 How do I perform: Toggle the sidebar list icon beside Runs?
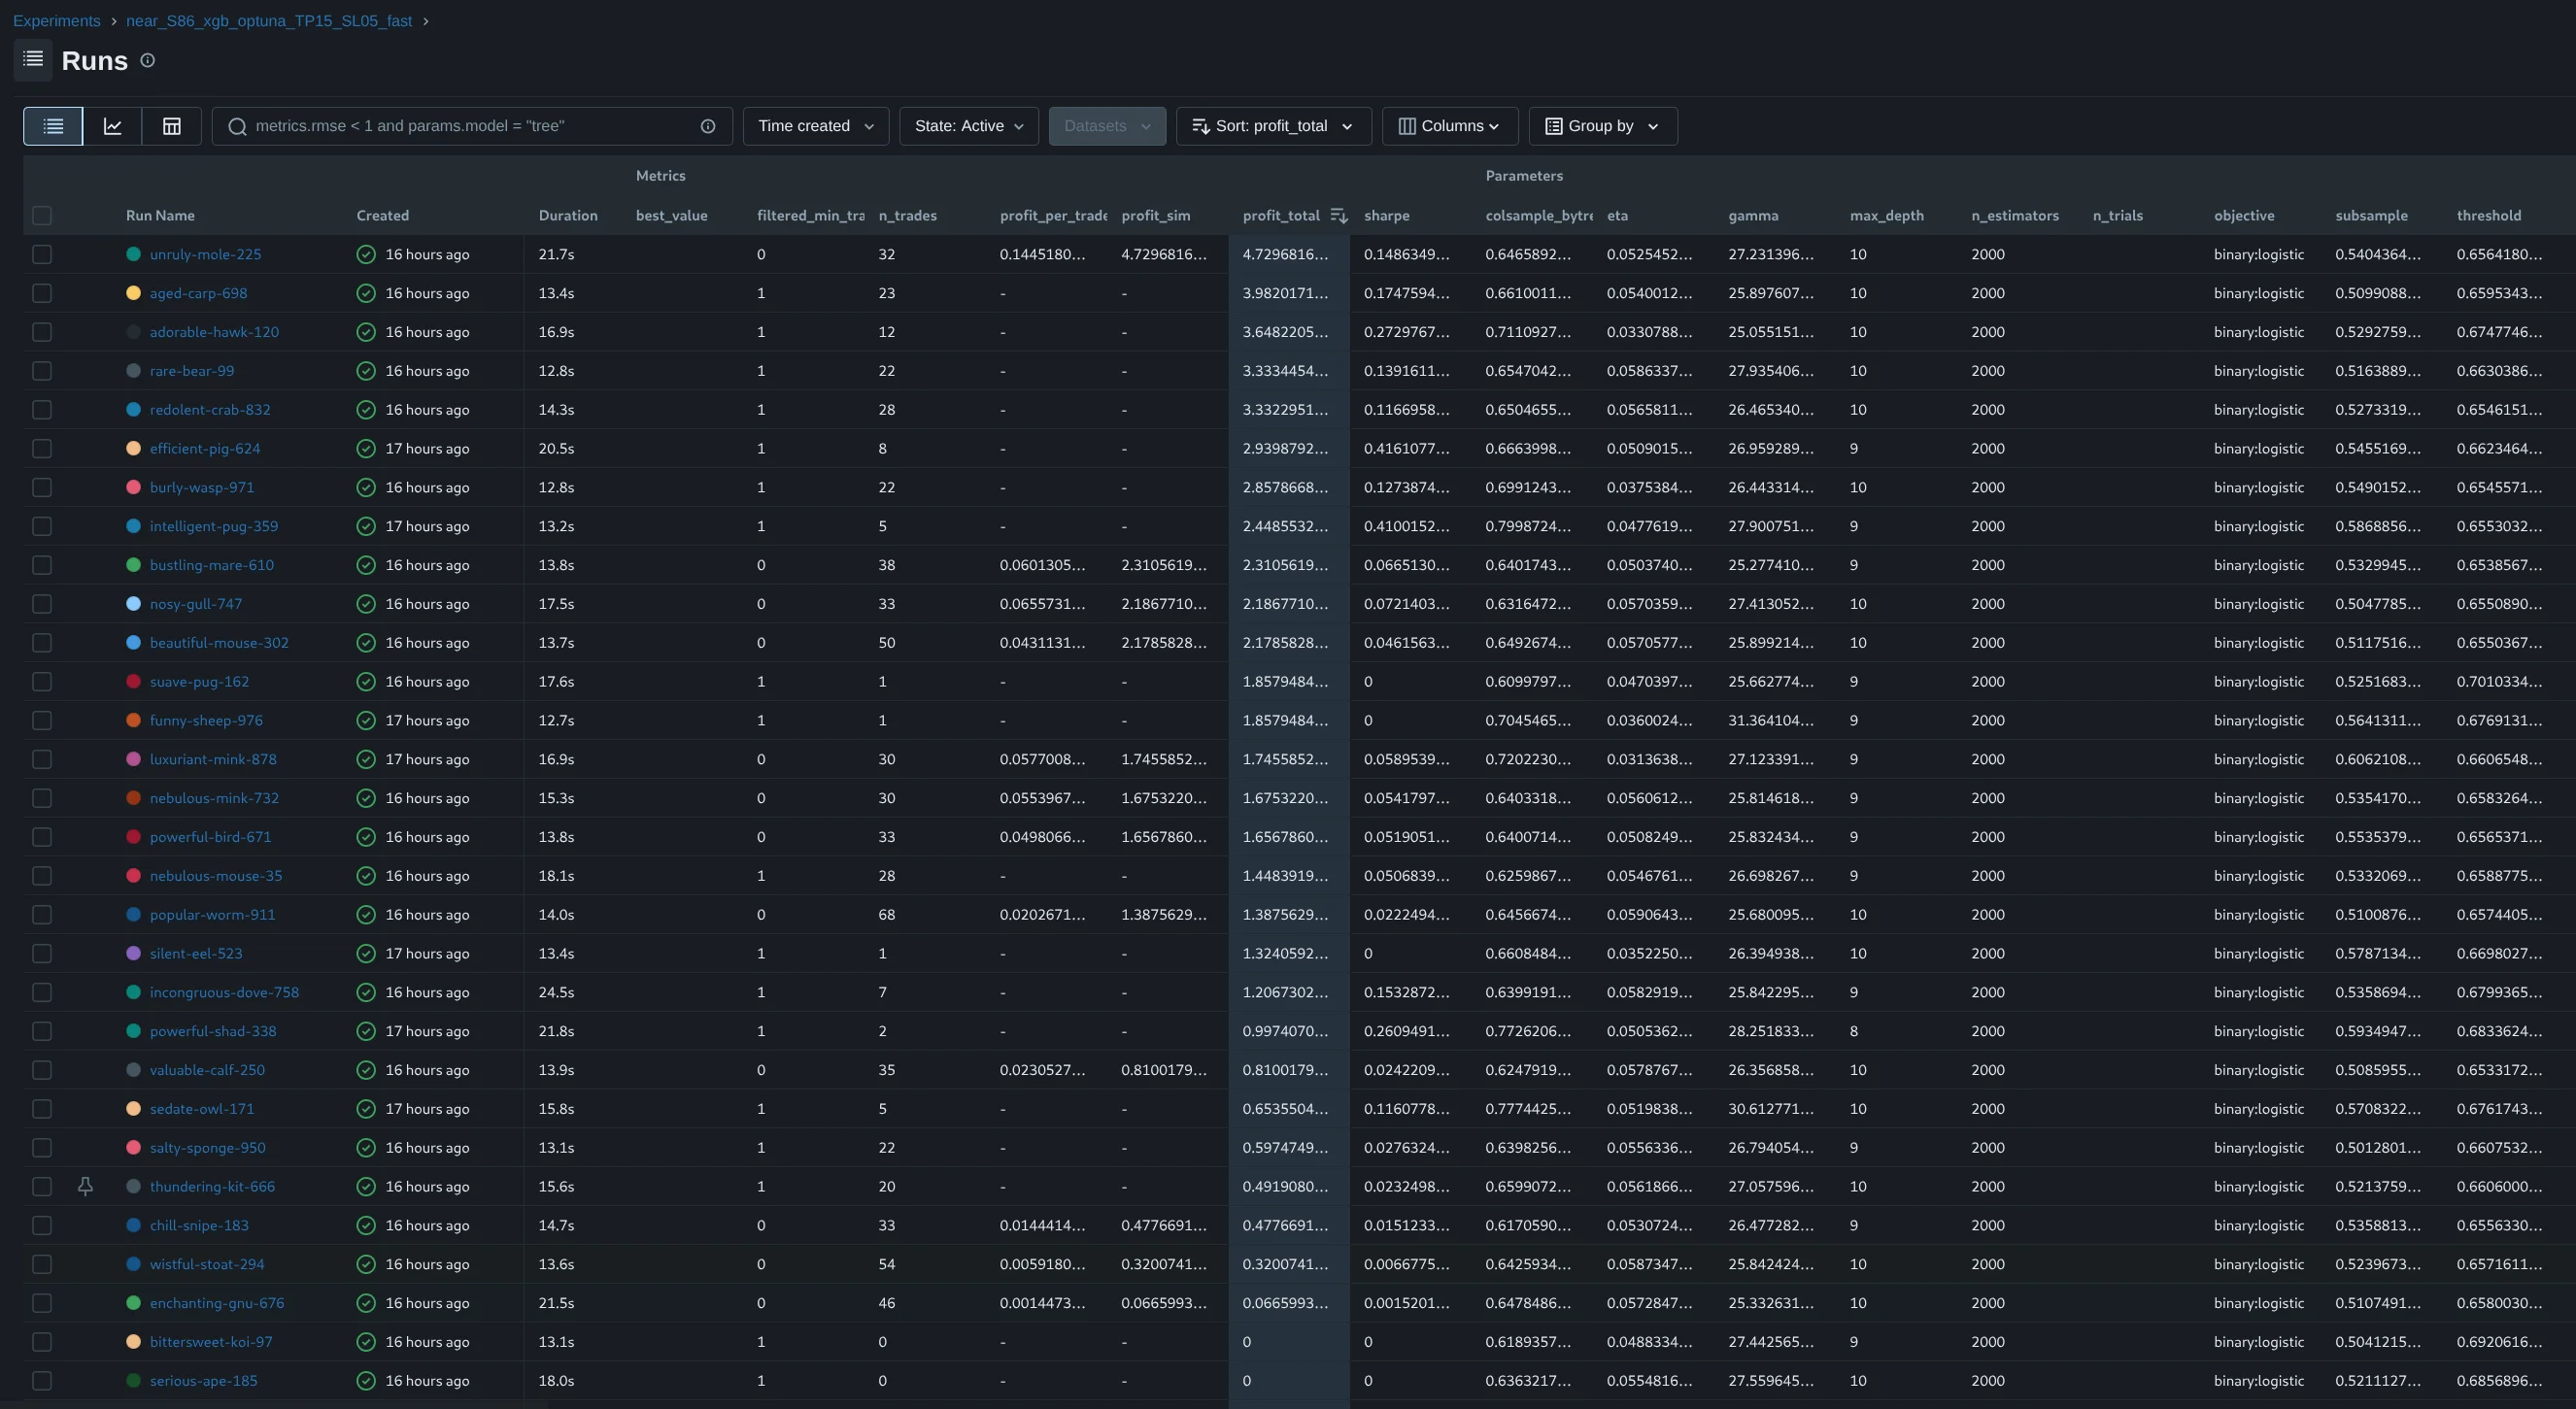(x=33, y=60)
